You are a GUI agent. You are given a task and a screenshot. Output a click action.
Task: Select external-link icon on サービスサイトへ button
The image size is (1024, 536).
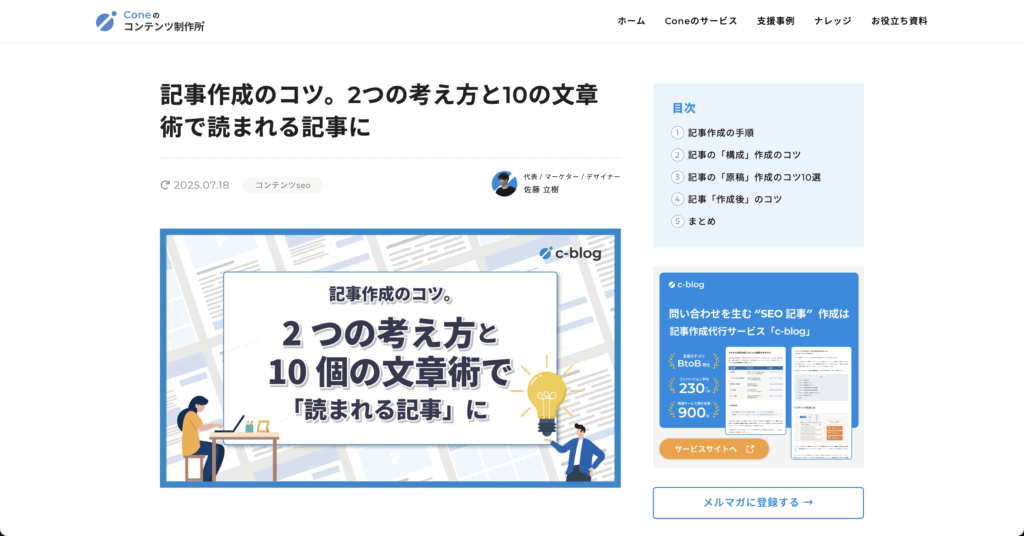click(x=750, y=449)
